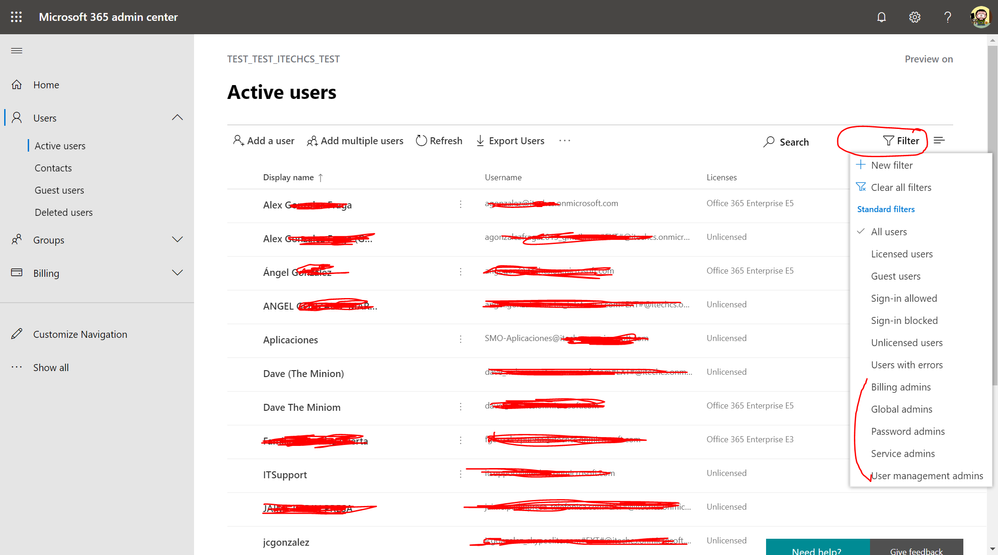Click the Users person icon in sidebar

17,118
